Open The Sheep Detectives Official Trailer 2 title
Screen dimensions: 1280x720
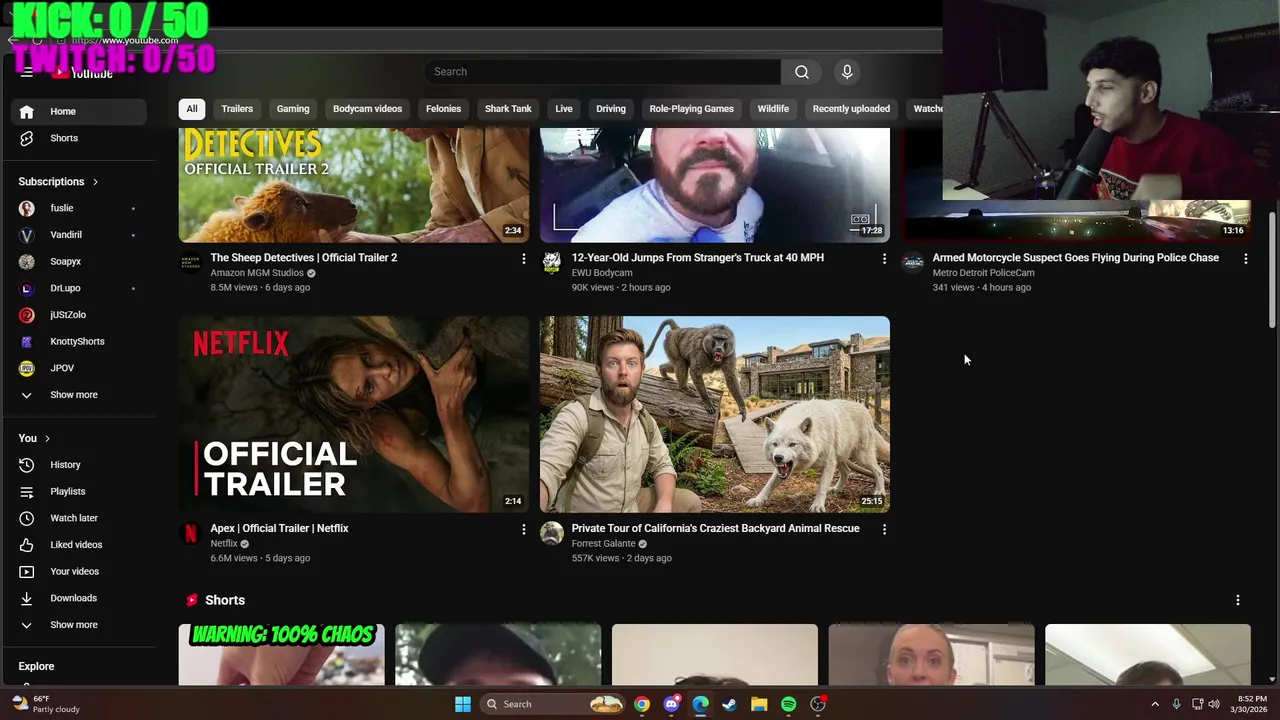304,258
